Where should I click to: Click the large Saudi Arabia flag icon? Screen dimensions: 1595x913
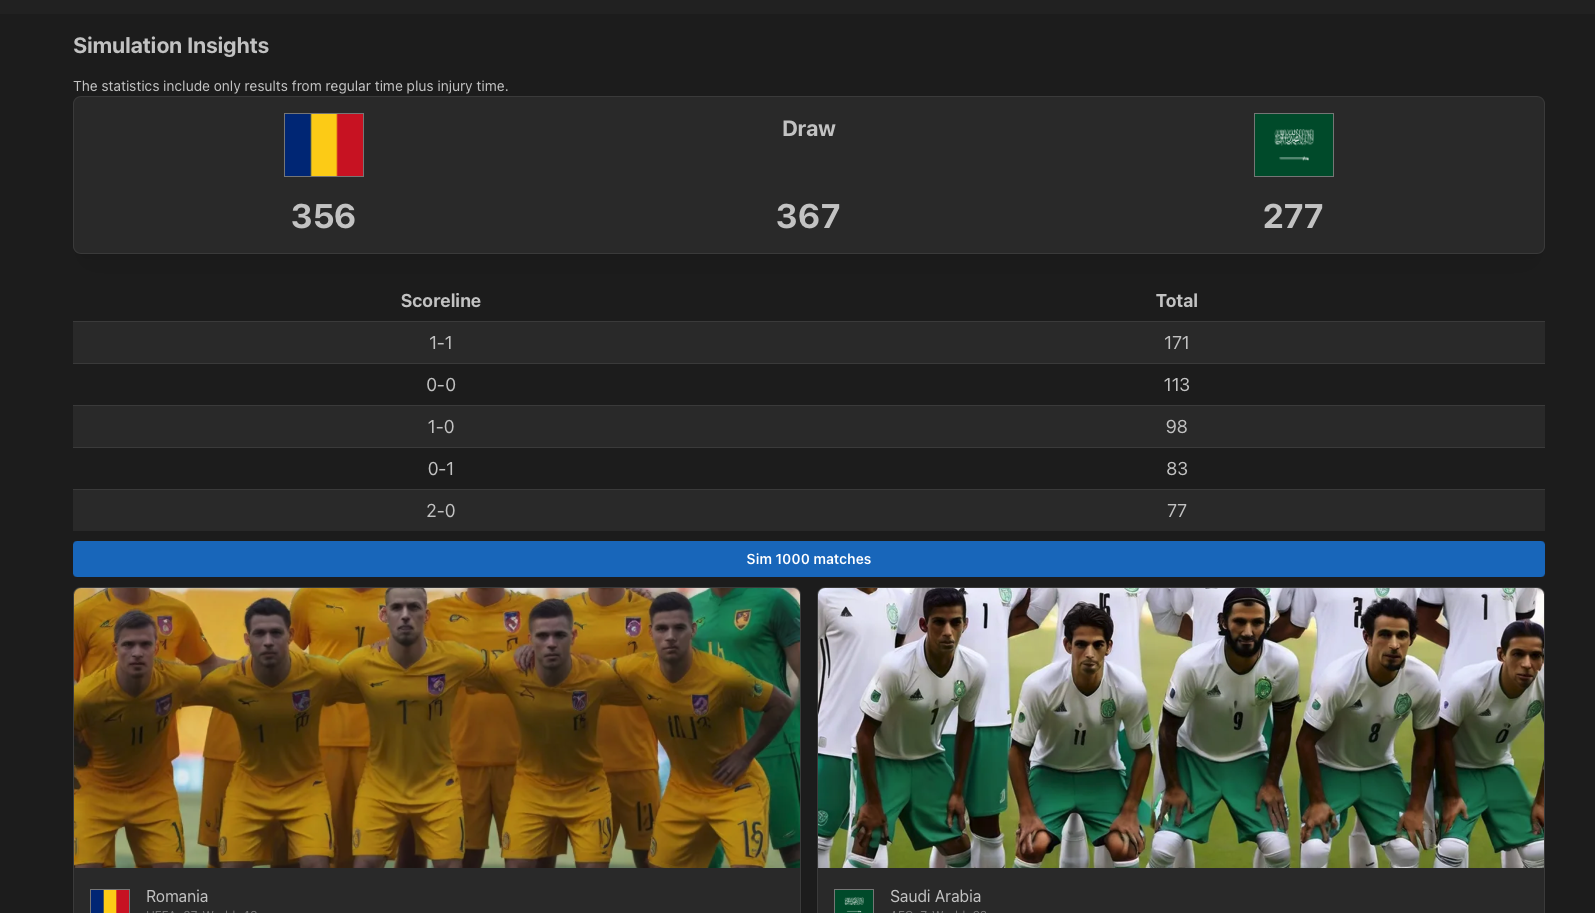(1293, 145)
